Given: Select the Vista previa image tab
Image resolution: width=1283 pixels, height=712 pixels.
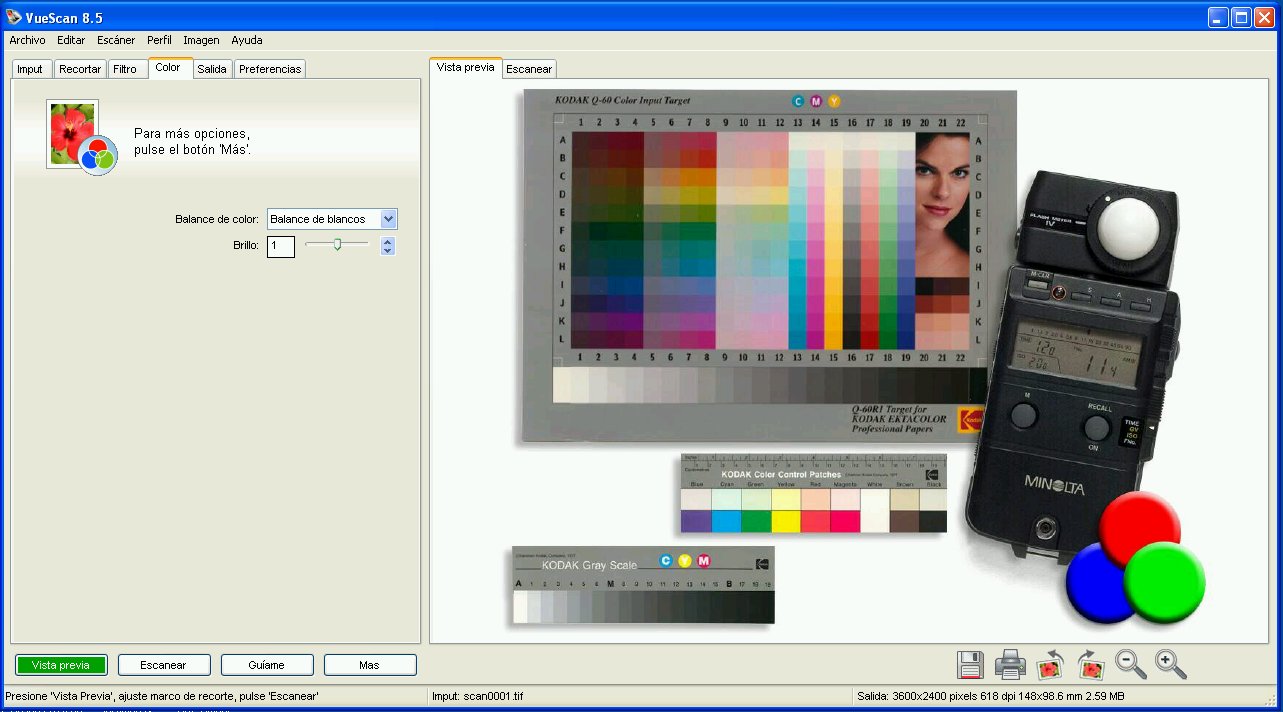Looking at the screenshot, I should coord(465,67).
